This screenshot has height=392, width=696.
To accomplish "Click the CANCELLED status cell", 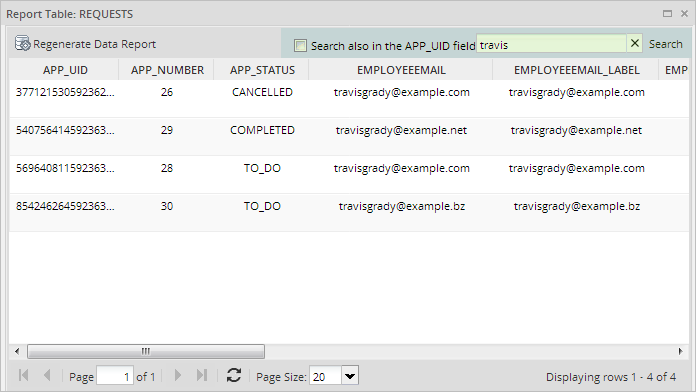I will (x=262, y=92).
